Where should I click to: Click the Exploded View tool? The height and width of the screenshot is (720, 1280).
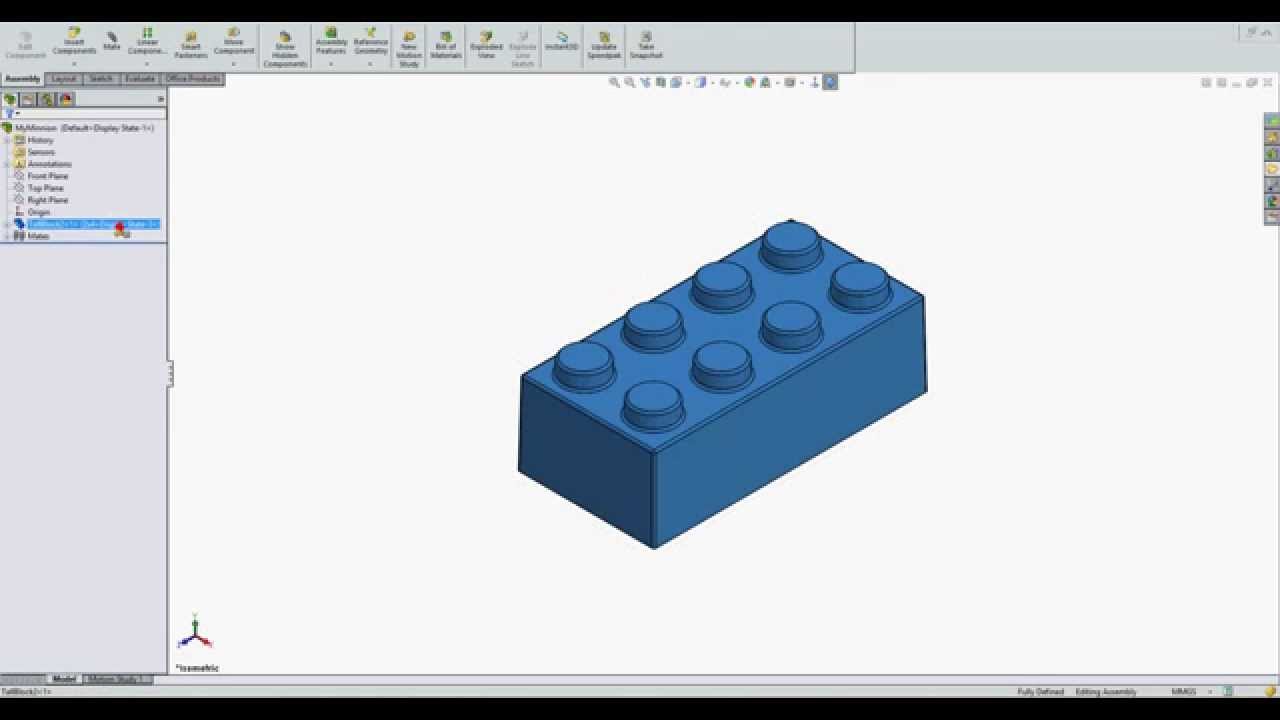486,46
